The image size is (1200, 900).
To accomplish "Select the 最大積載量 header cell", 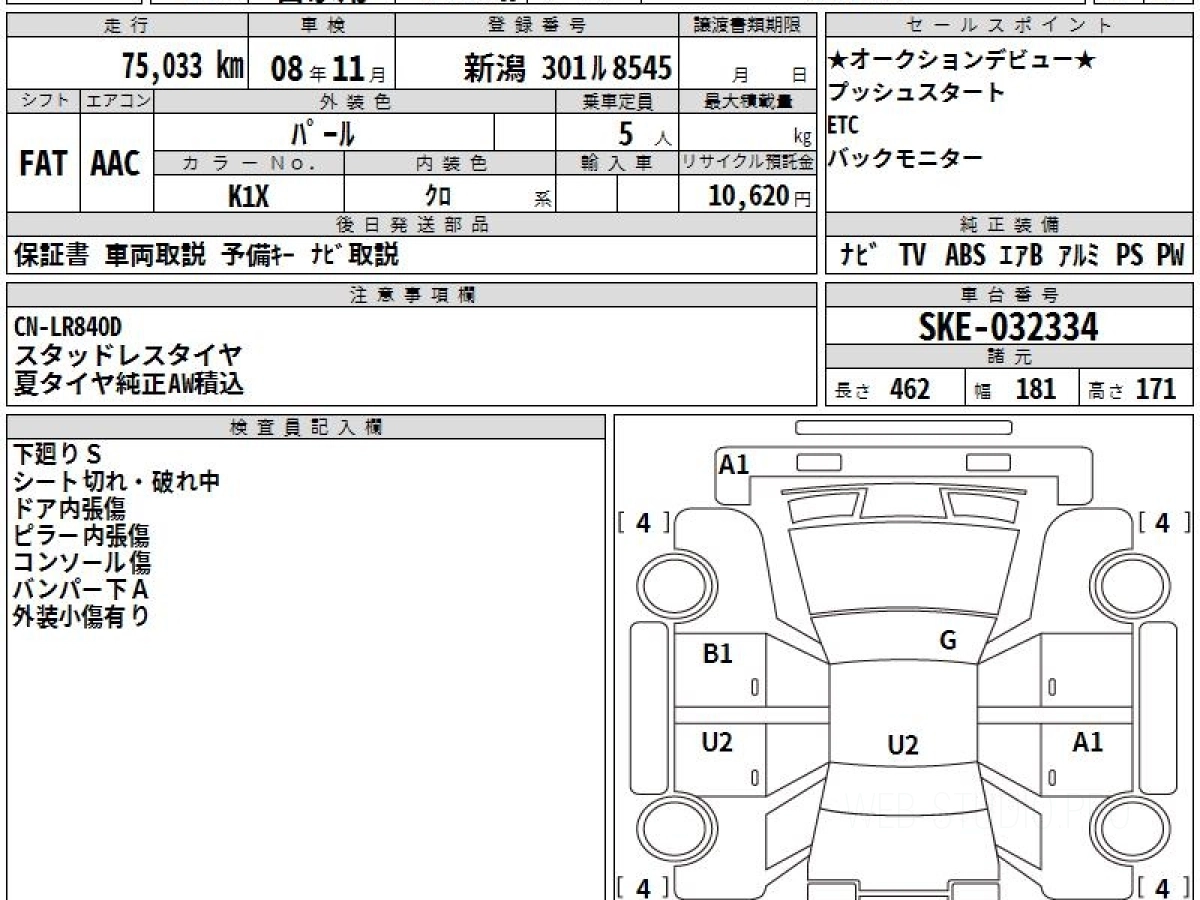I will point(748,101).
